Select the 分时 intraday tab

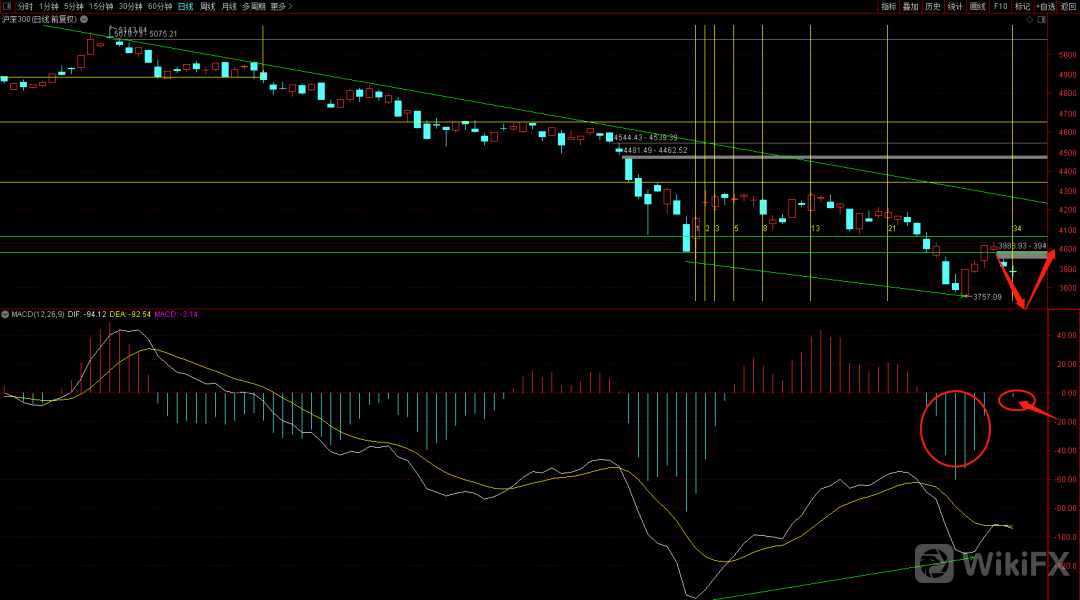(25, 6)
